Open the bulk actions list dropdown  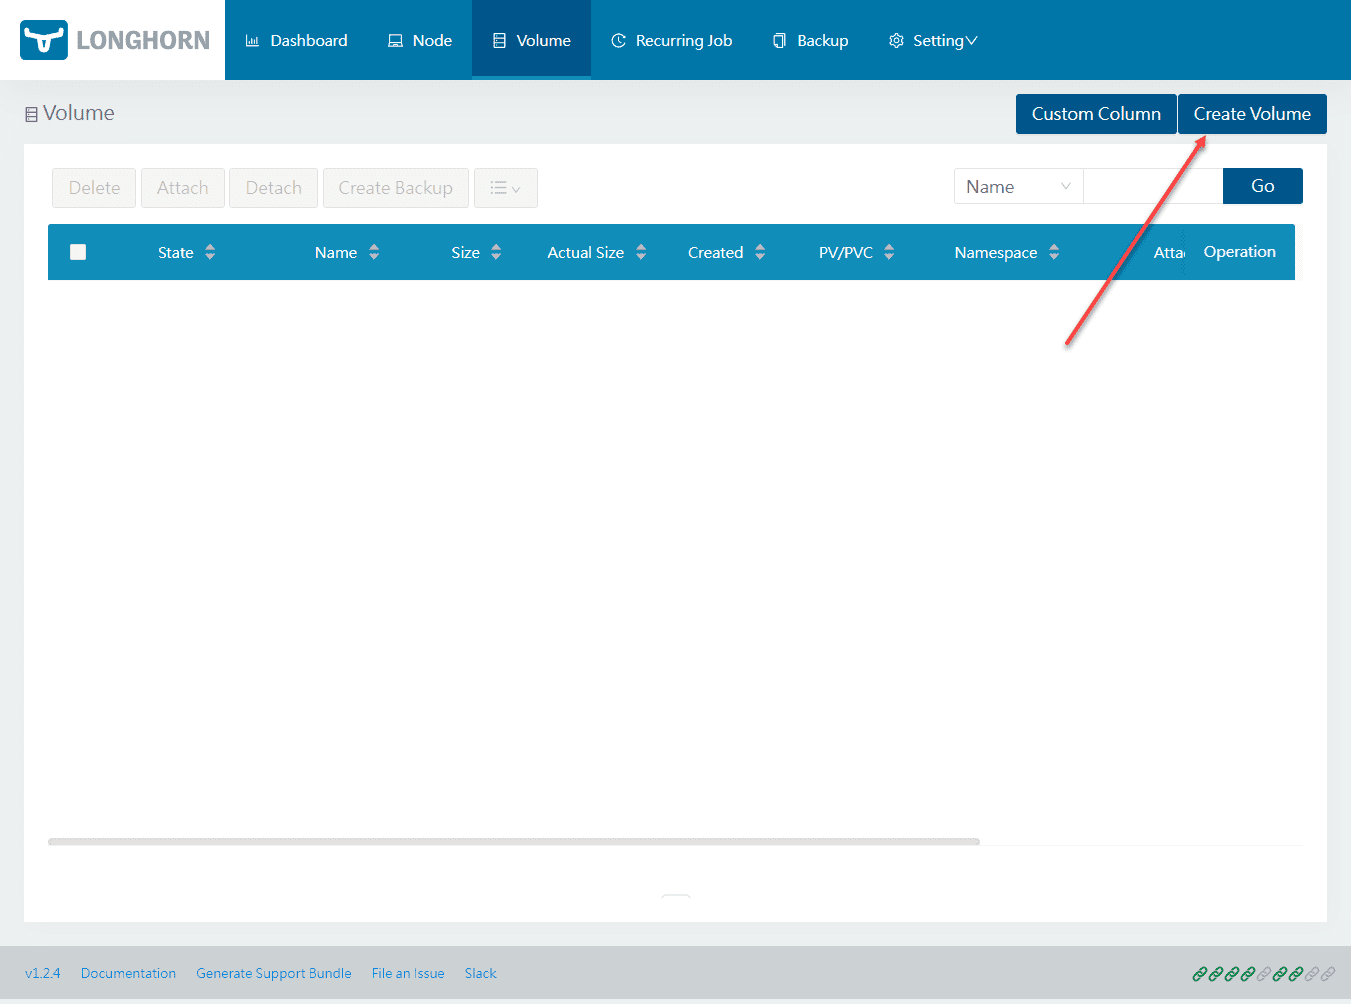click(x=506, y=188)
